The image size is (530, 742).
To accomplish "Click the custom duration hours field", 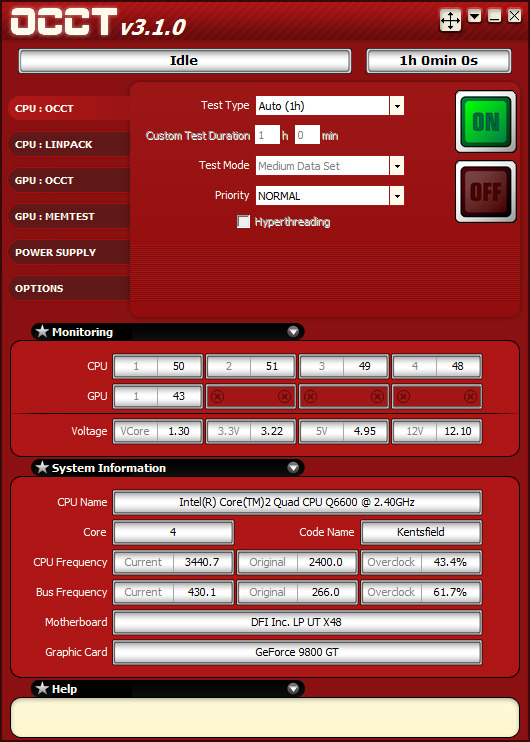I will pos(267,136).
